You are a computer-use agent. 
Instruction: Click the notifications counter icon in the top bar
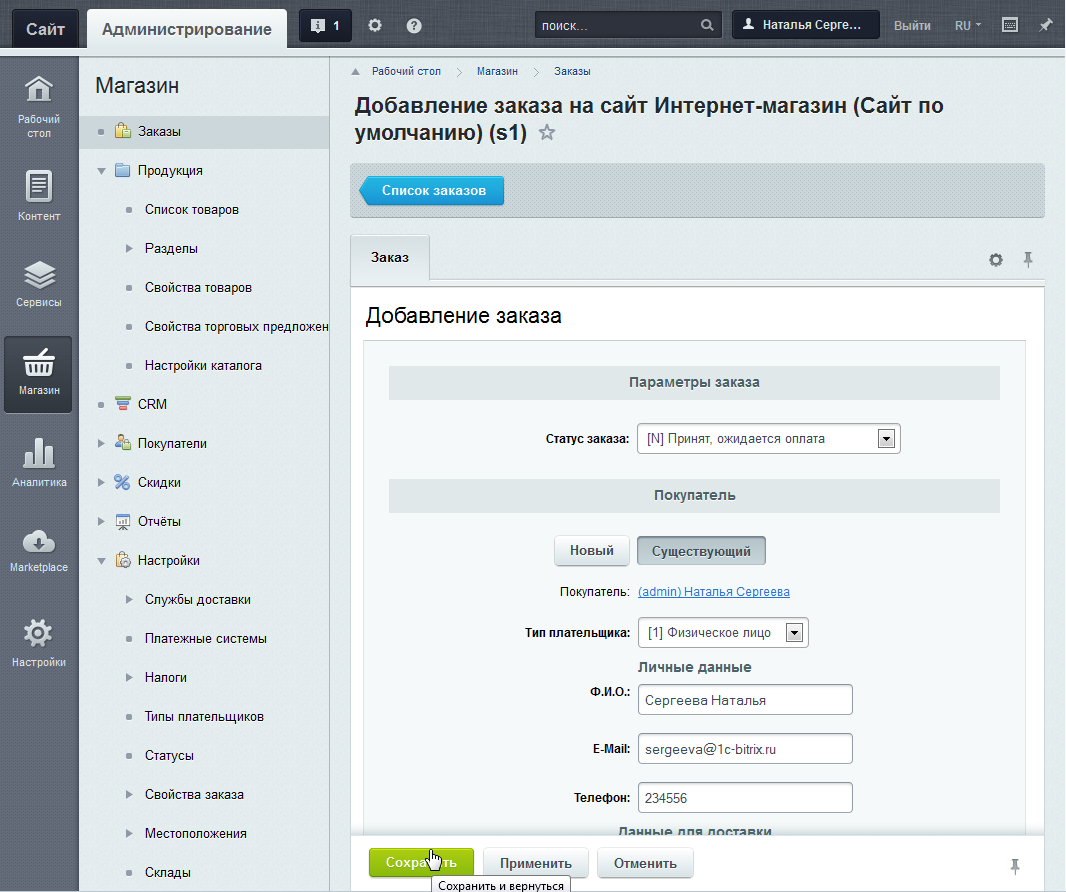[x=325, y=26]
